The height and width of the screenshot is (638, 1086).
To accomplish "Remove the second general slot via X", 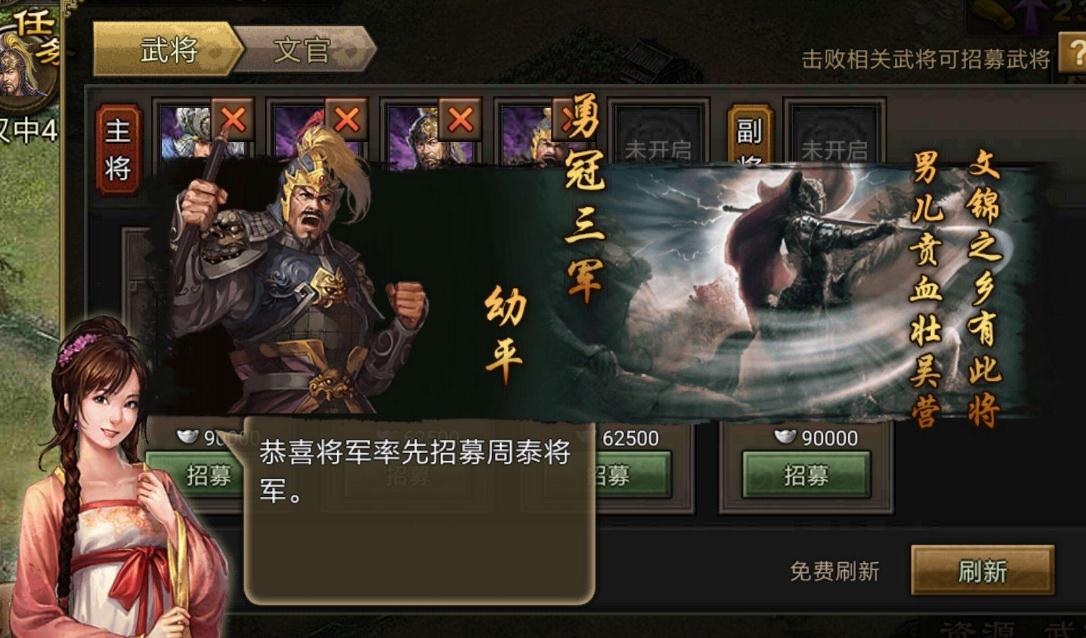I will 346,120.
